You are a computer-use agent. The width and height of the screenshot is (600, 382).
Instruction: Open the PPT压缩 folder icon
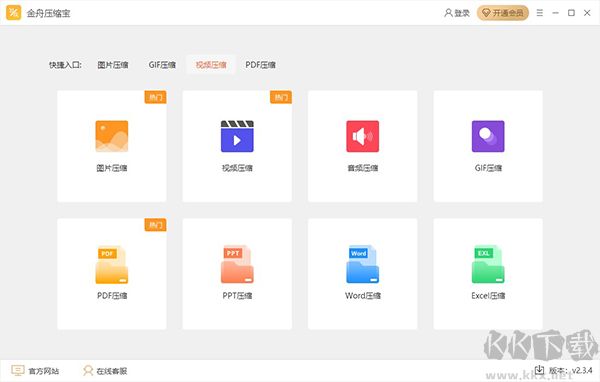[237, 264]
